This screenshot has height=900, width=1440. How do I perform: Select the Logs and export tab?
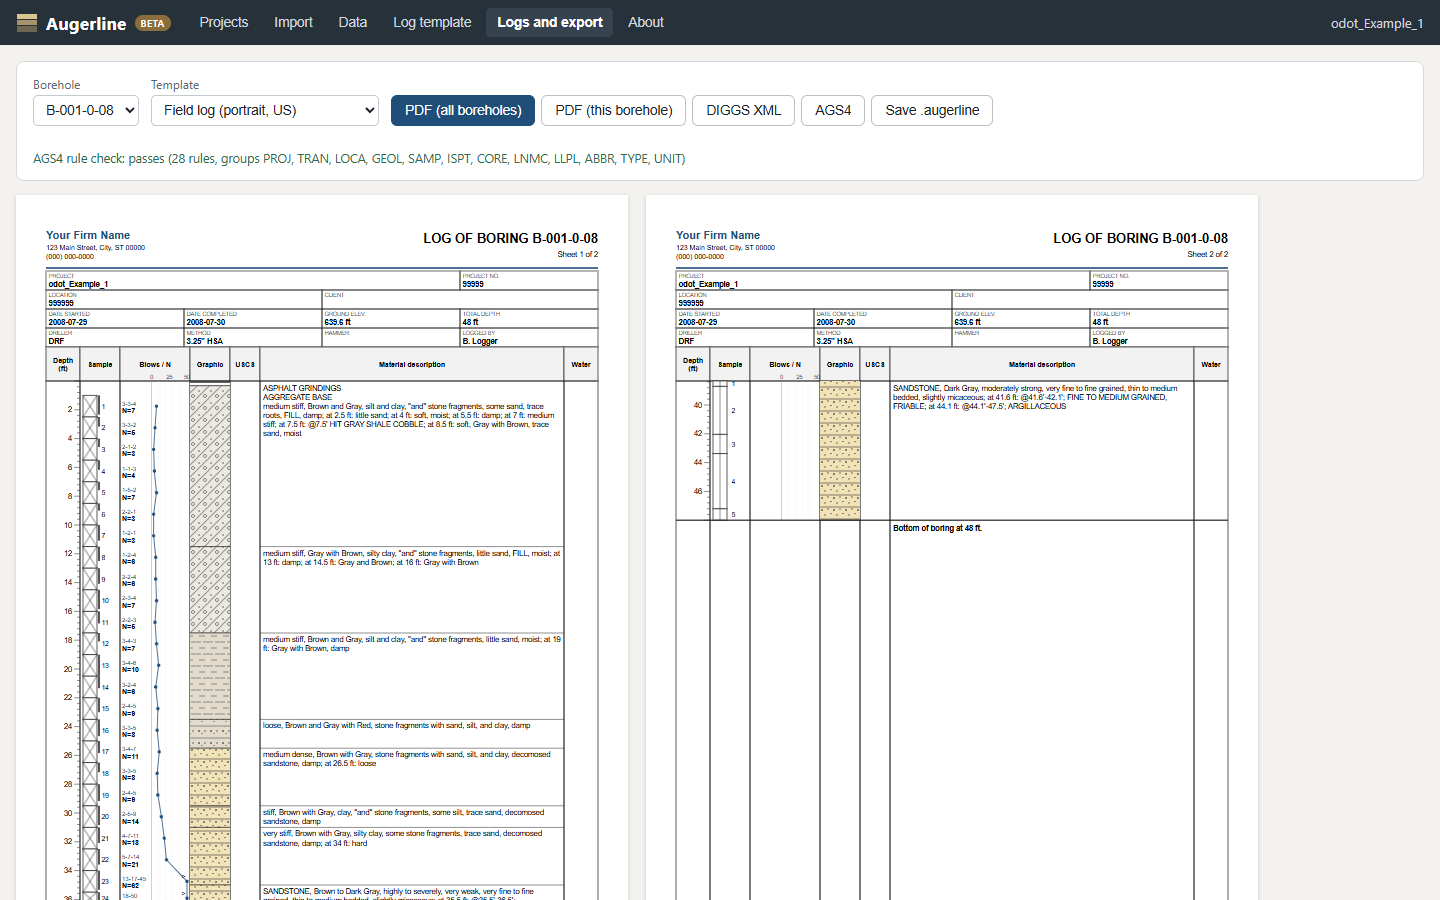[x=550, y=22]
